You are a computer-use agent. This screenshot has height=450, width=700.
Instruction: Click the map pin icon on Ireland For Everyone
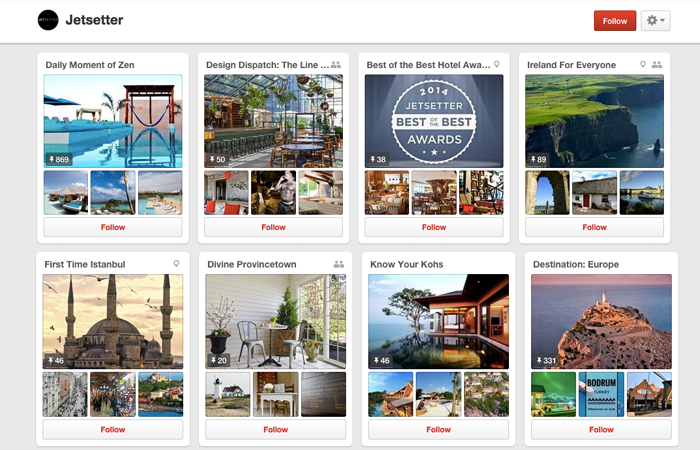pos(643,64)
